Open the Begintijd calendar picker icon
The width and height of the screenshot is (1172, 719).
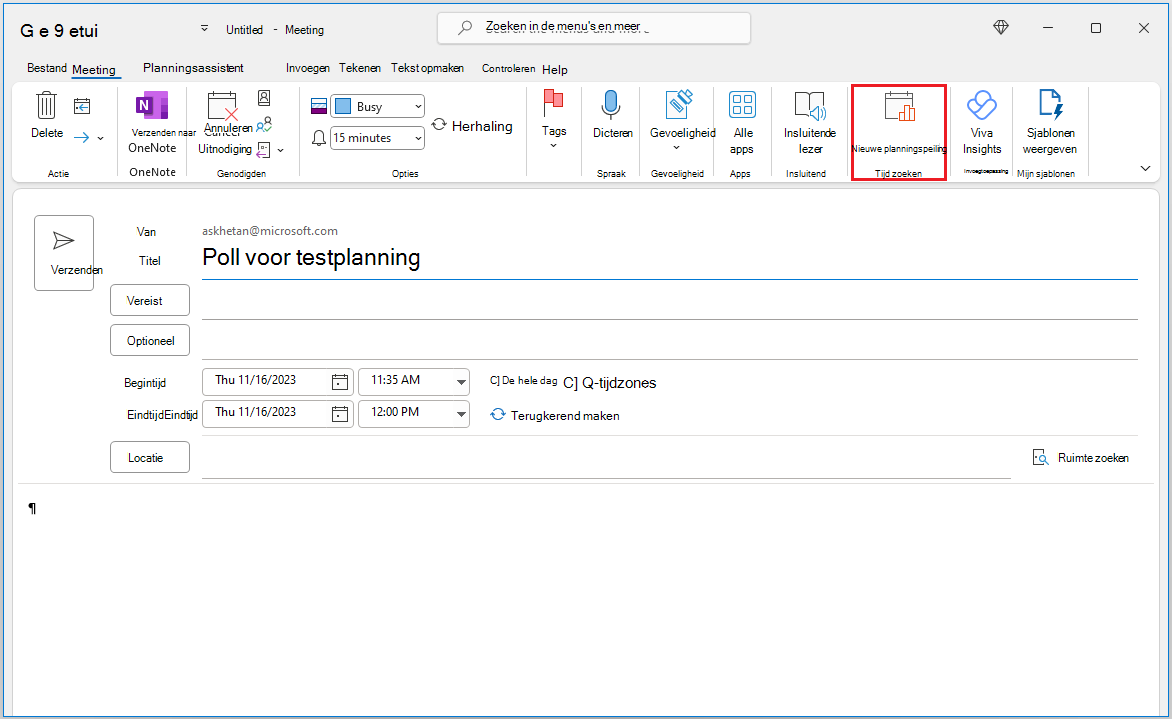(x=340, y=382)
